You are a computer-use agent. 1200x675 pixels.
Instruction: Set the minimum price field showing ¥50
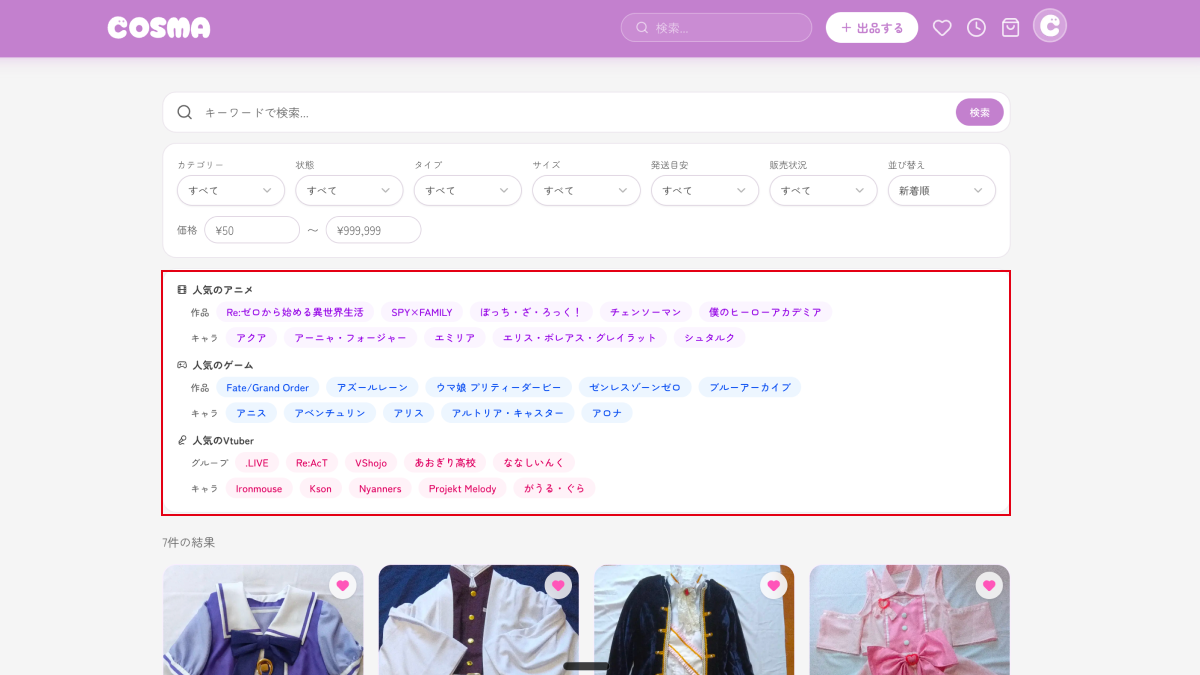click(x=251, y=229)
